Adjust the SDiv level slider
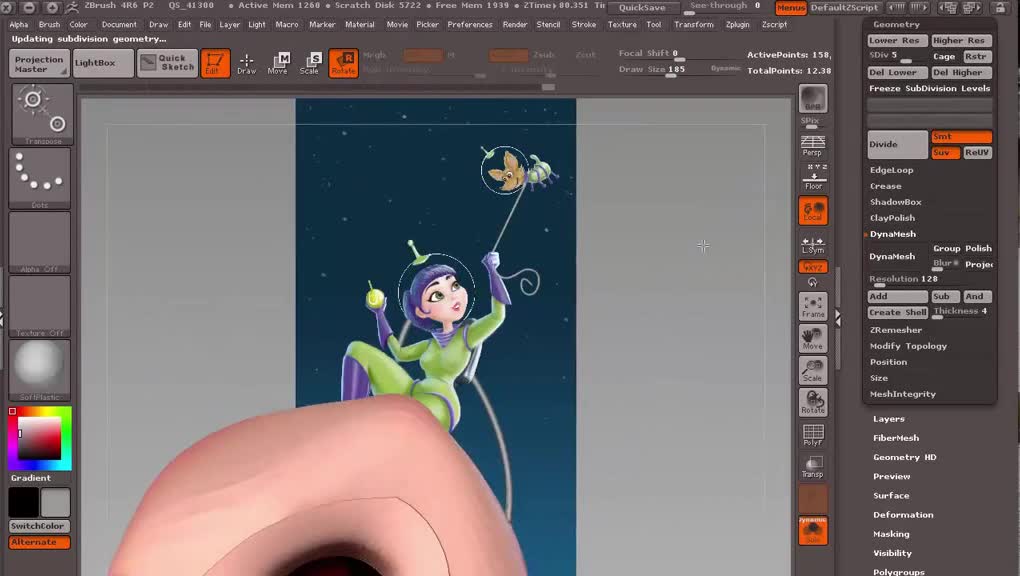 [897, 57]
